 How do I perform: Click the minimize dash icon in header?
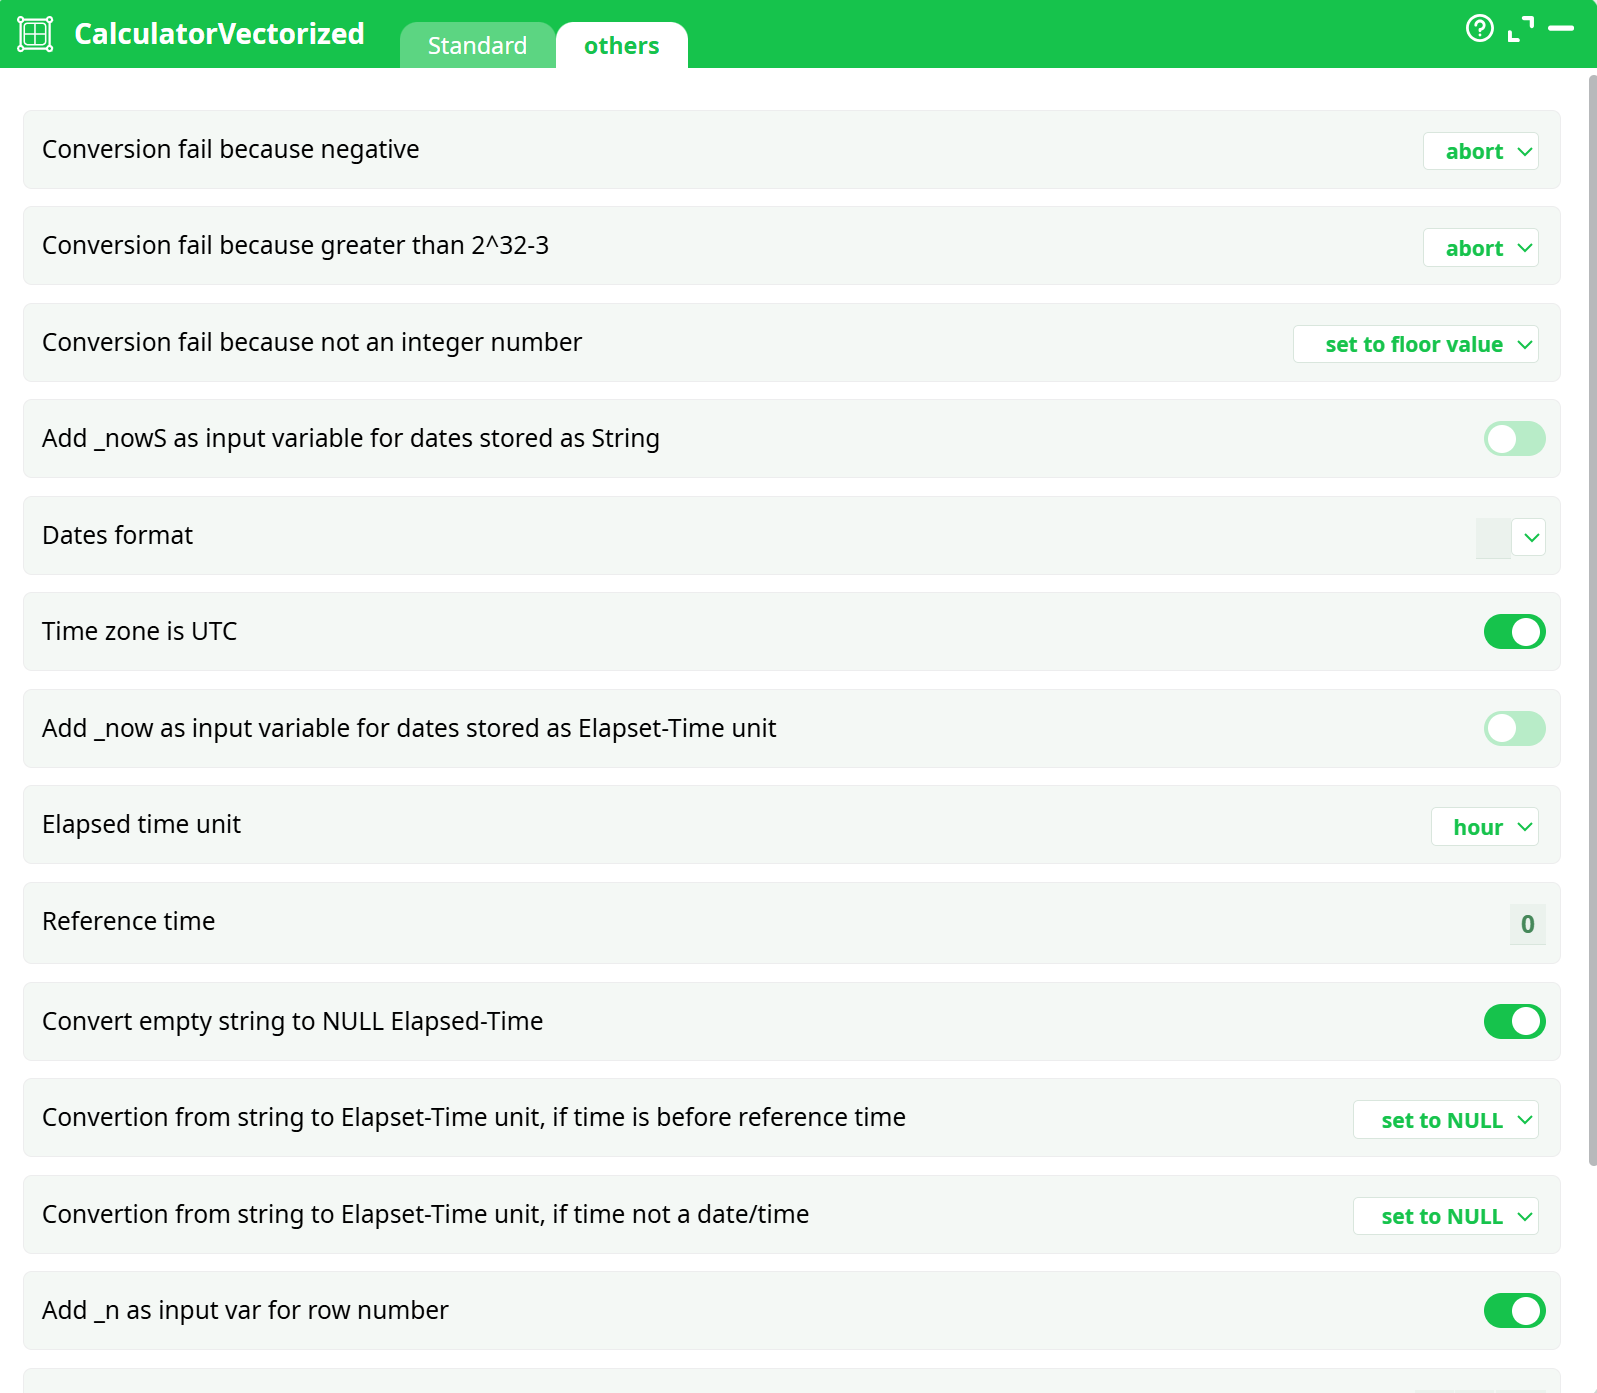coord(1560,29)
